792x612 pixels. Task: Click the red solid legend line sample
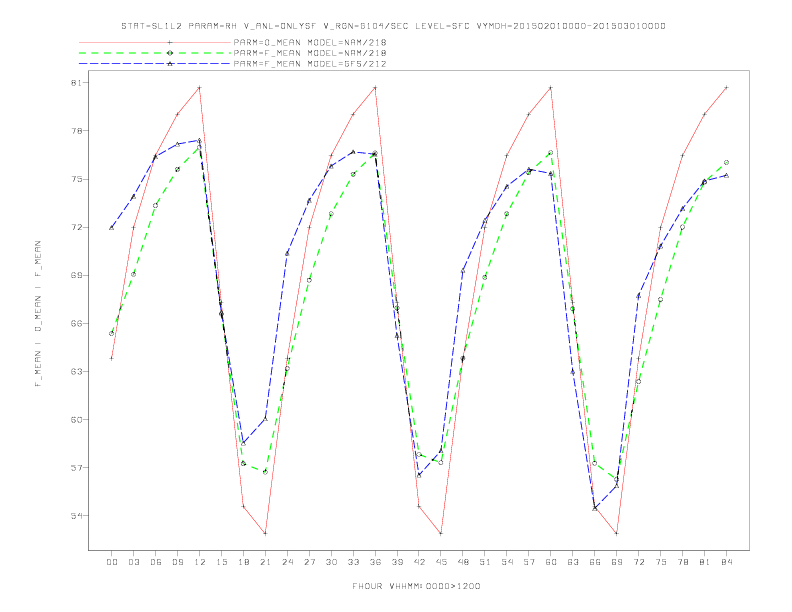coord(155,42)
